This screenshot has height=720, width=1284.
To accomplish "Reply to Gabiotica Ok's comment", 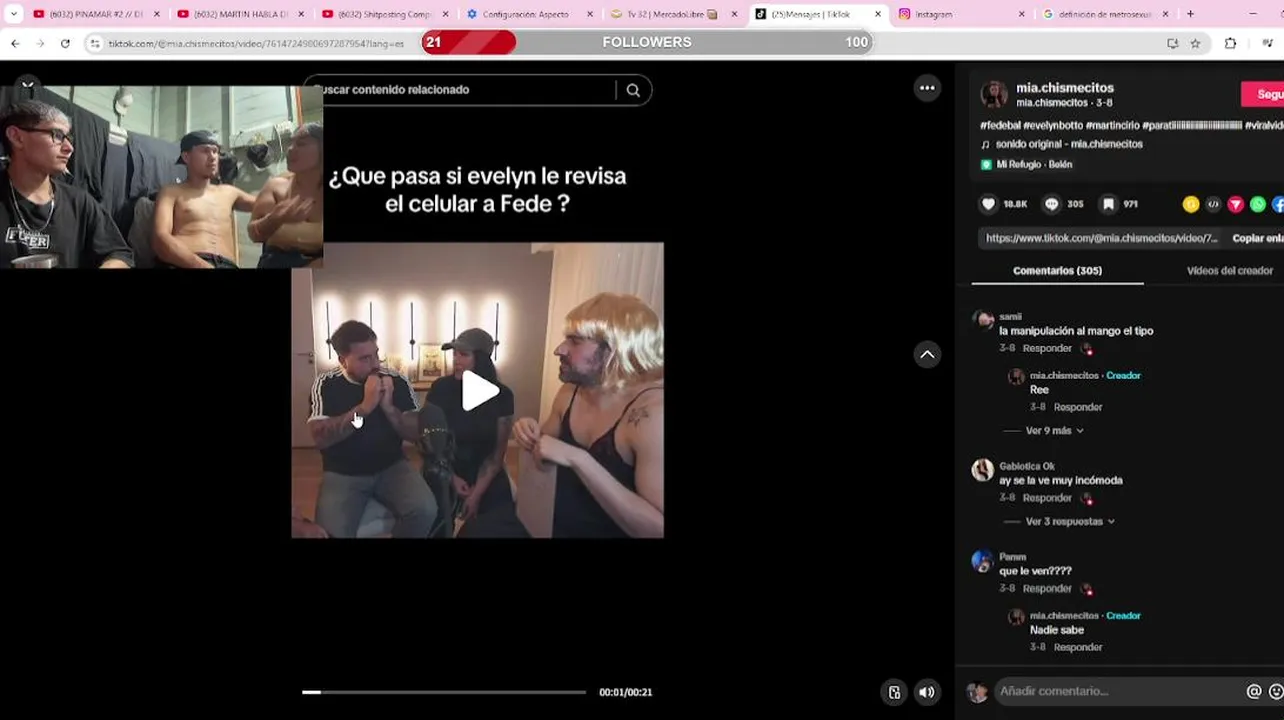I will 1047,498.
